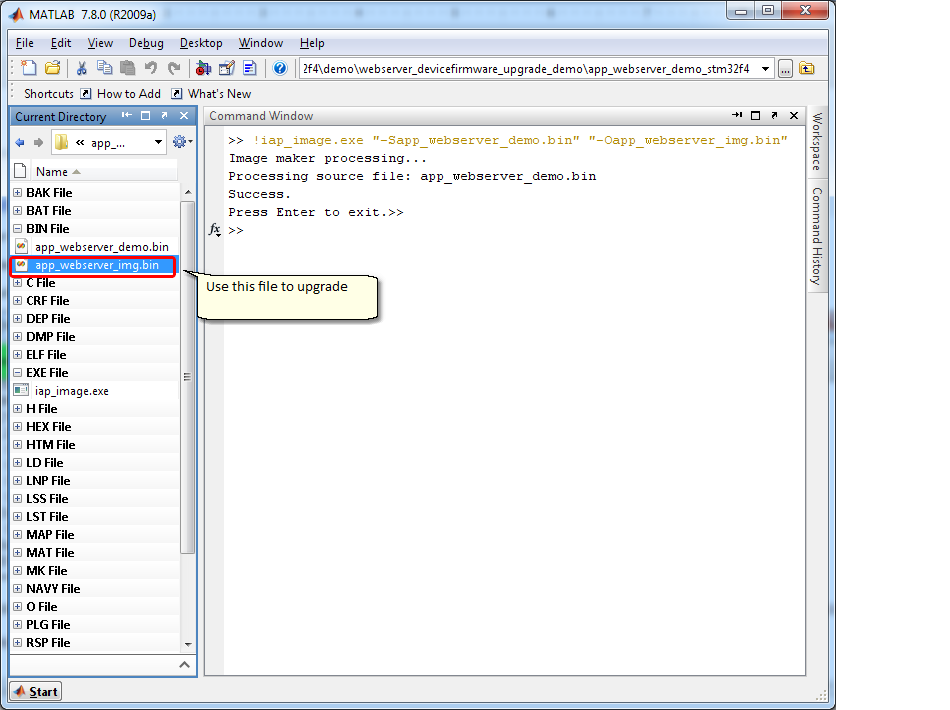Open the Desktop menu
This screenshot has width=950, height=710.
click(x=201, y=43)
